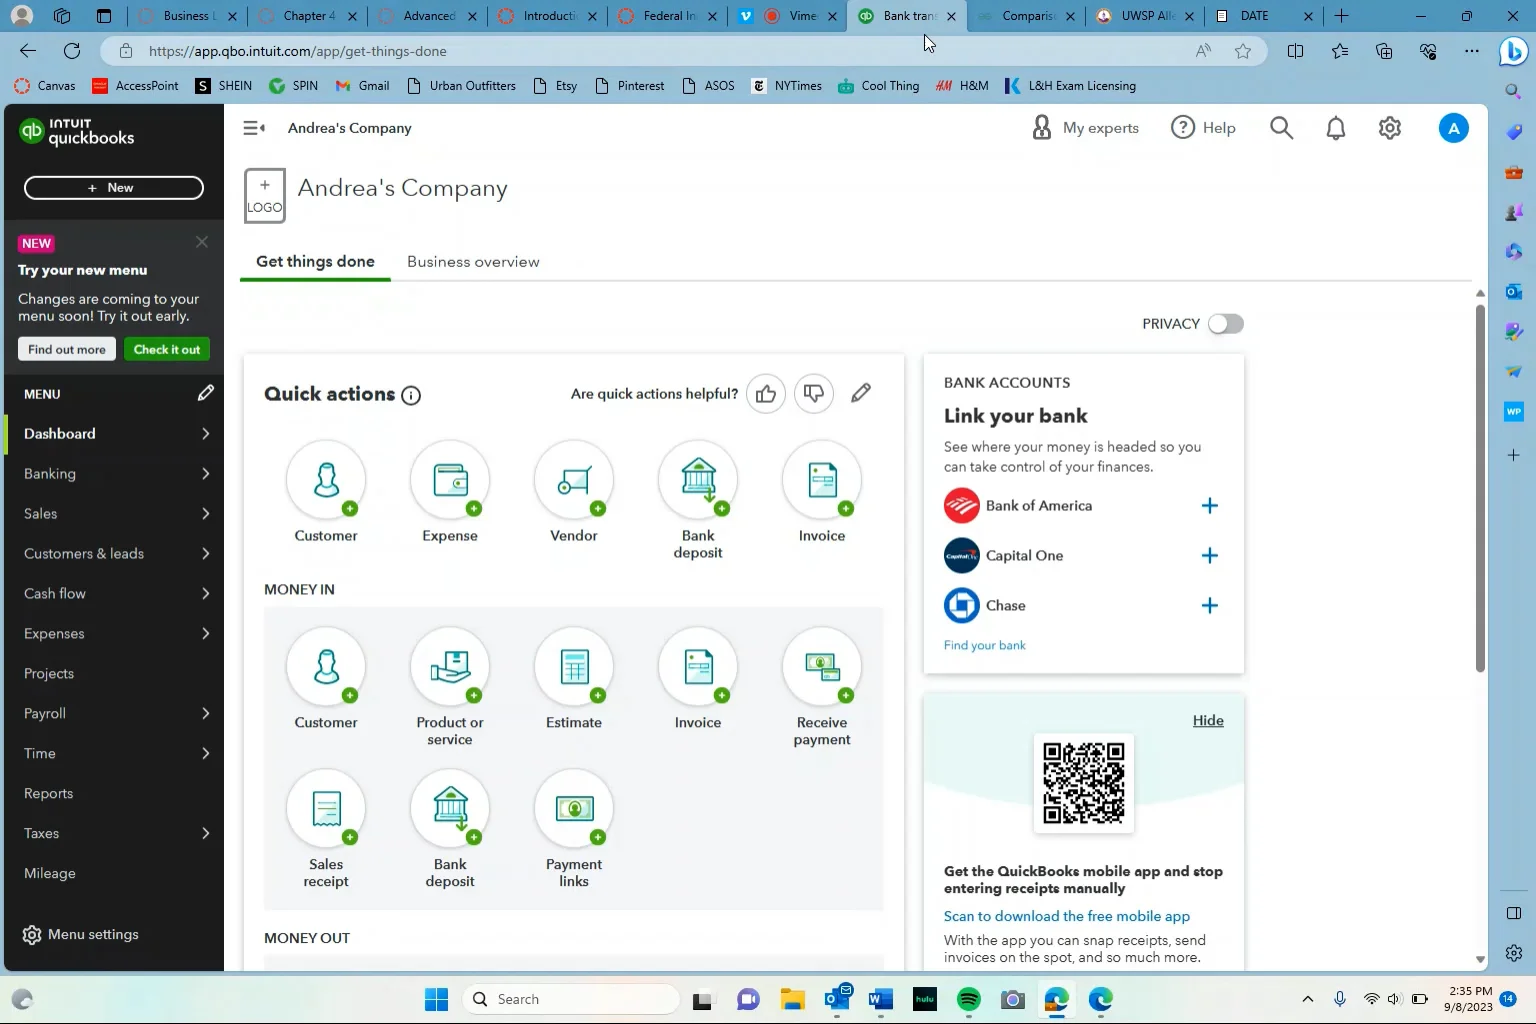Expand the Payroll submenu chevron
Image resolution: width=1536 pixels, height=1024 pixels.
click(205, 714)
